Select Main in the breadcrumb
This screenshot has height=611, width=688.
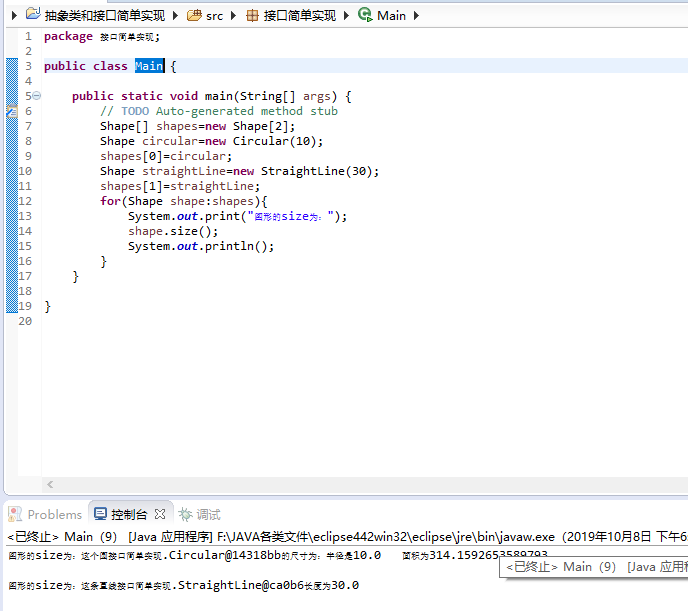pyautogui.click(x=391, y=16)
